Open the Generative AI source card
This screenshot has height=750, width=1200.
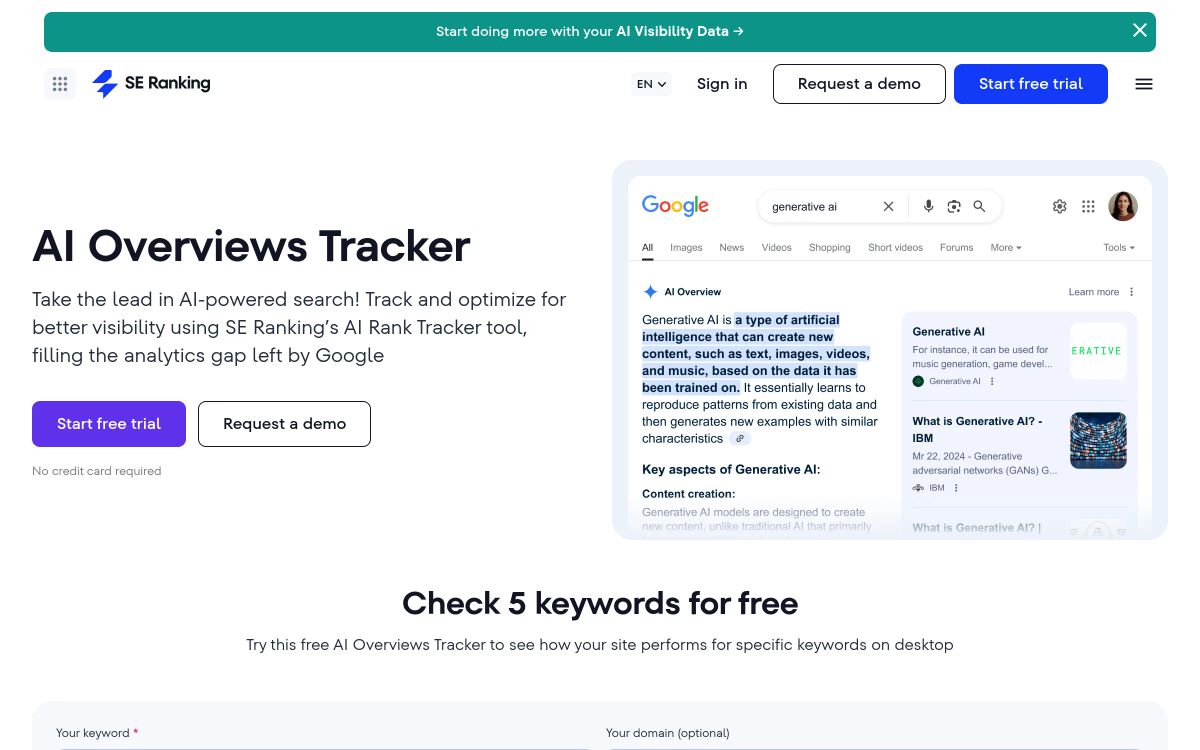[x=1020, y=357]
